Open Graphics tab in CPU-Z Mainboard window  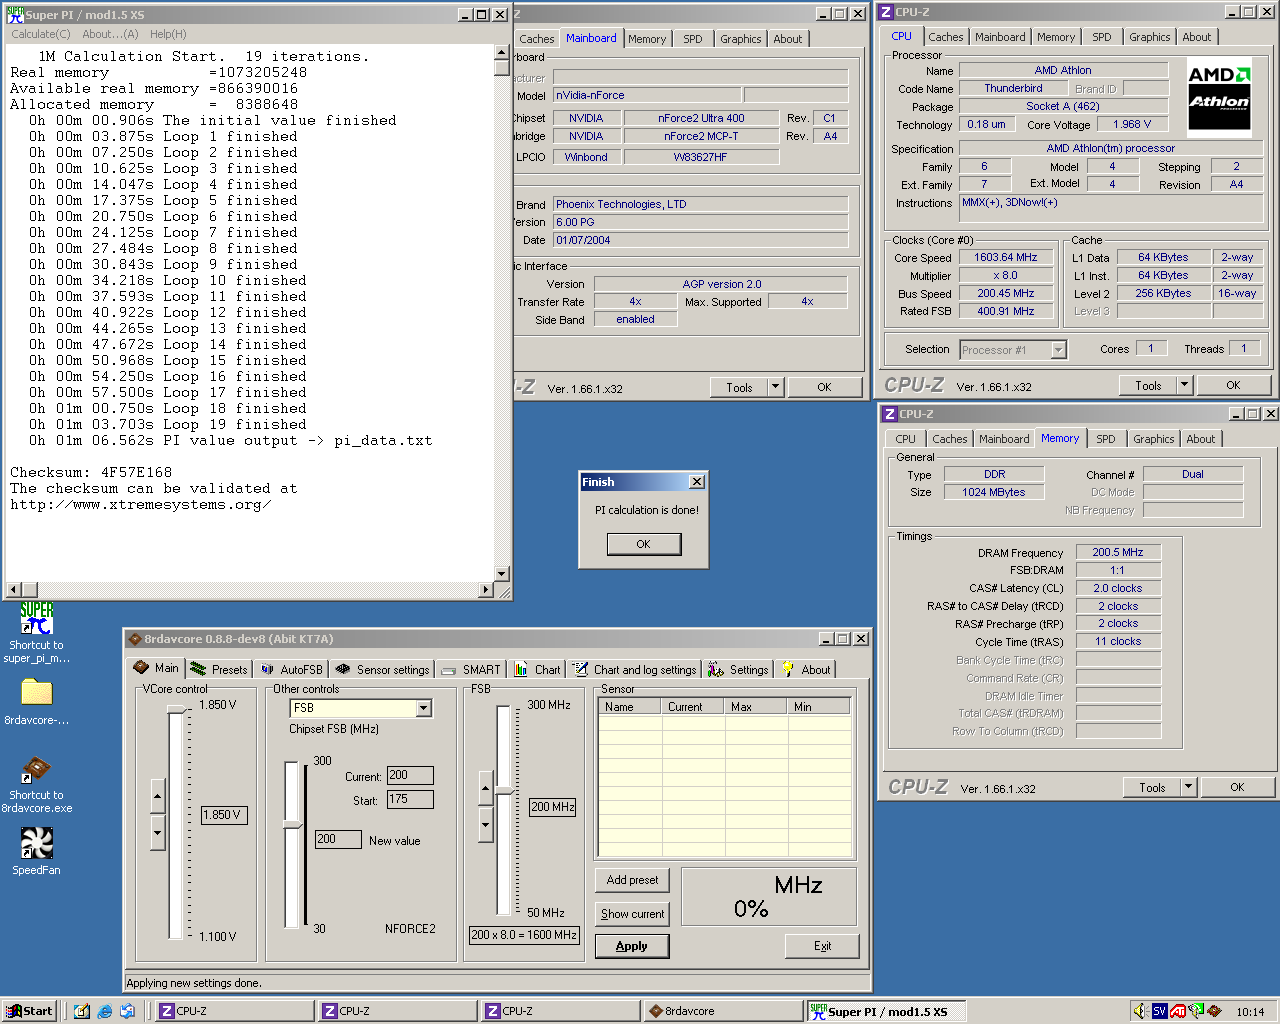[x=741, y=39]
